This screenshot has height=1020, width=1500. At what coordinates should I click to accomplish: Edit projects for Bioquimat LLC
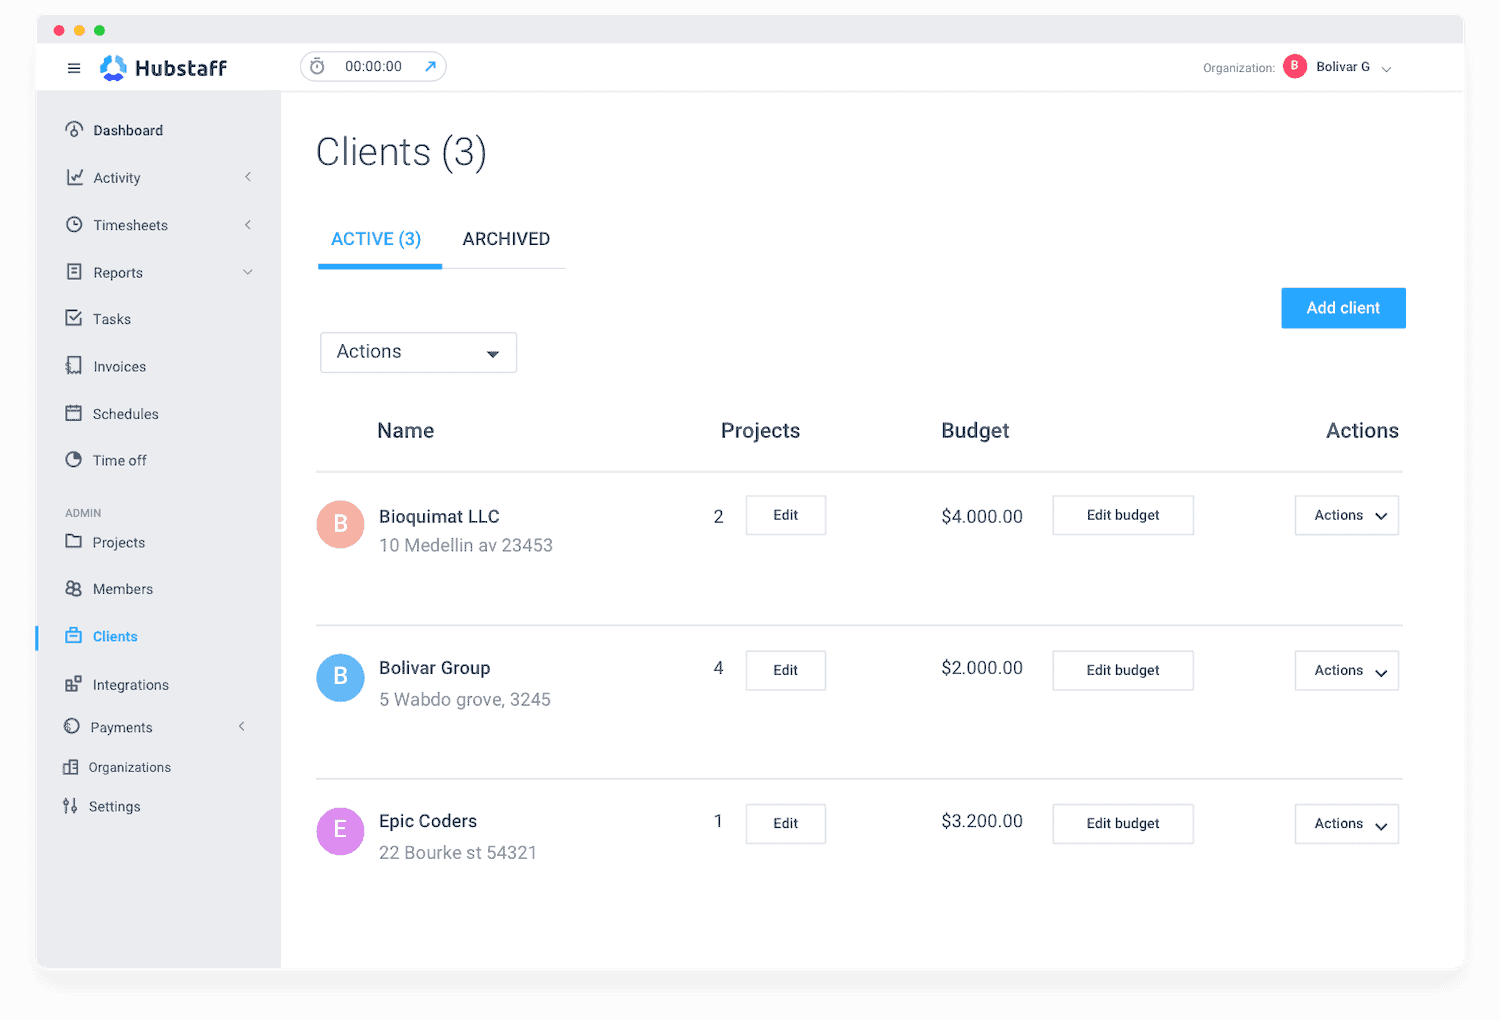point(786,515)
